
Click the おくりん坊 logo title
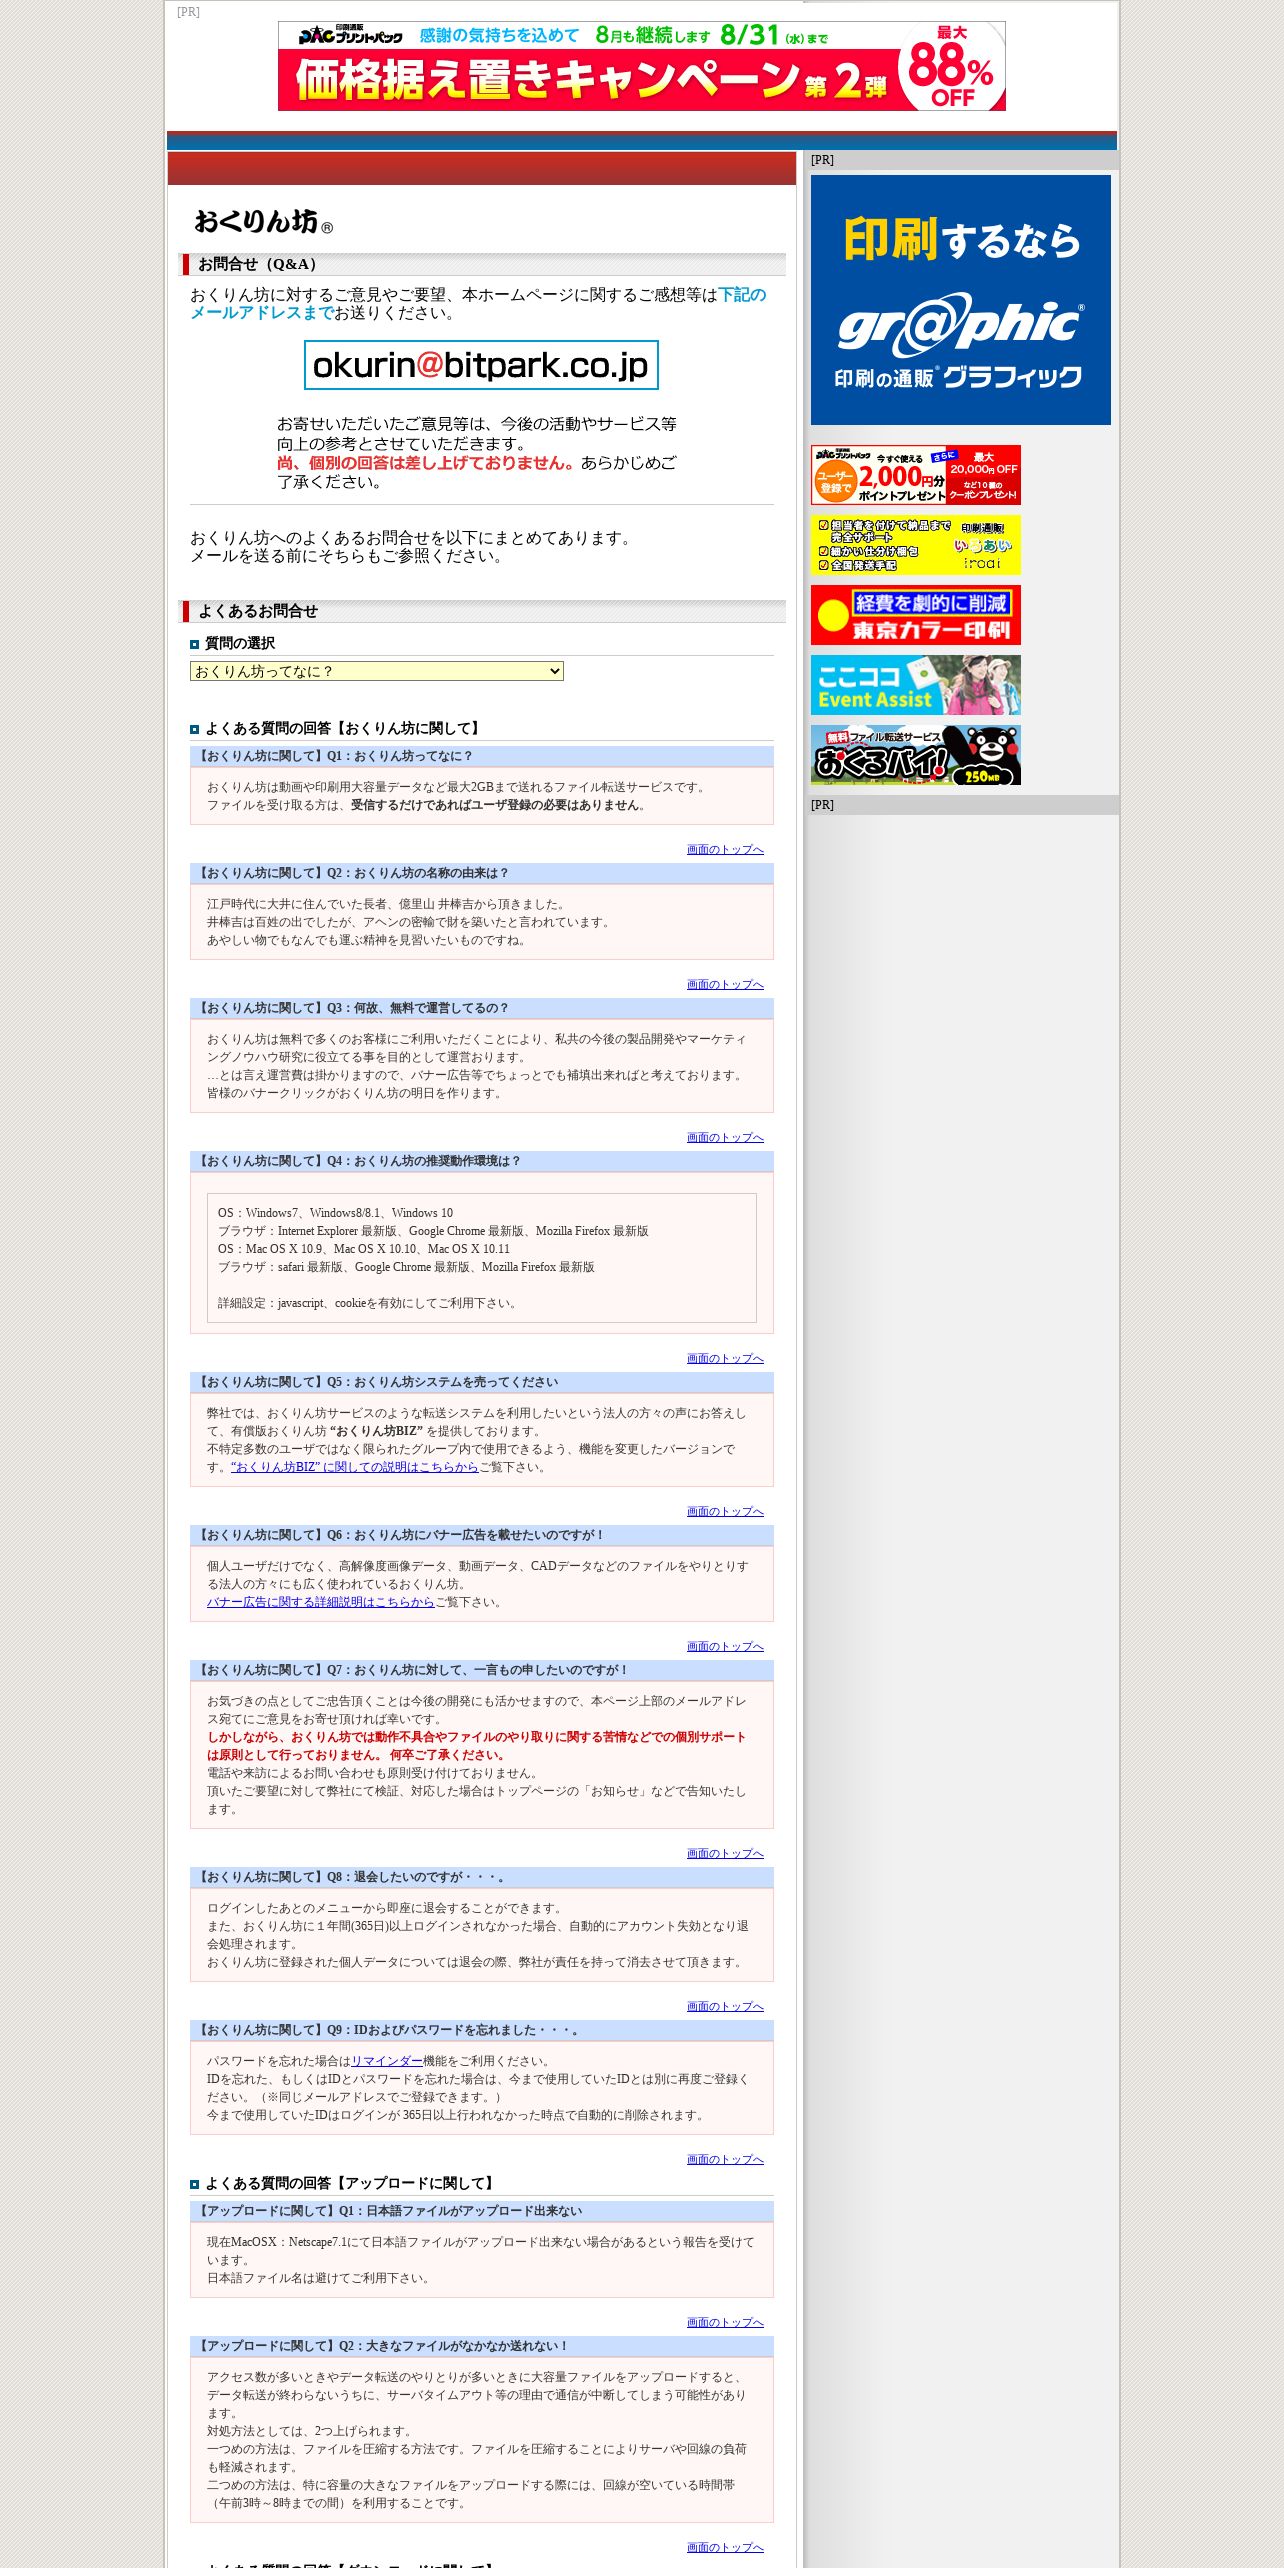263,221
